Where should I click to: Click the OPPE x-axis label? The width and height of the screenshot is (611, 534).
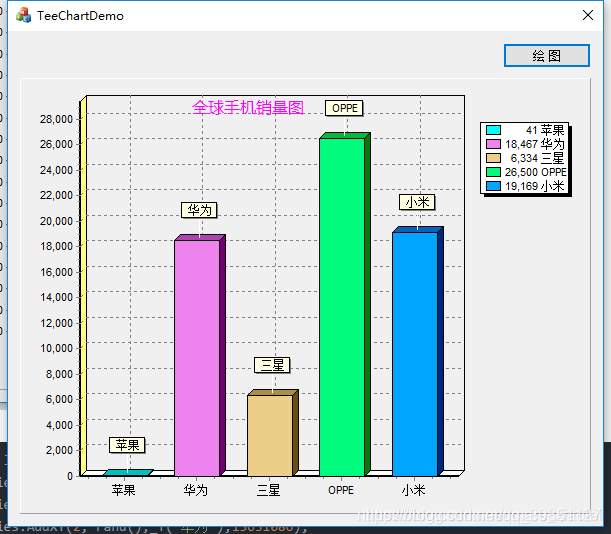pyautogui.click(x=341, y=490)
